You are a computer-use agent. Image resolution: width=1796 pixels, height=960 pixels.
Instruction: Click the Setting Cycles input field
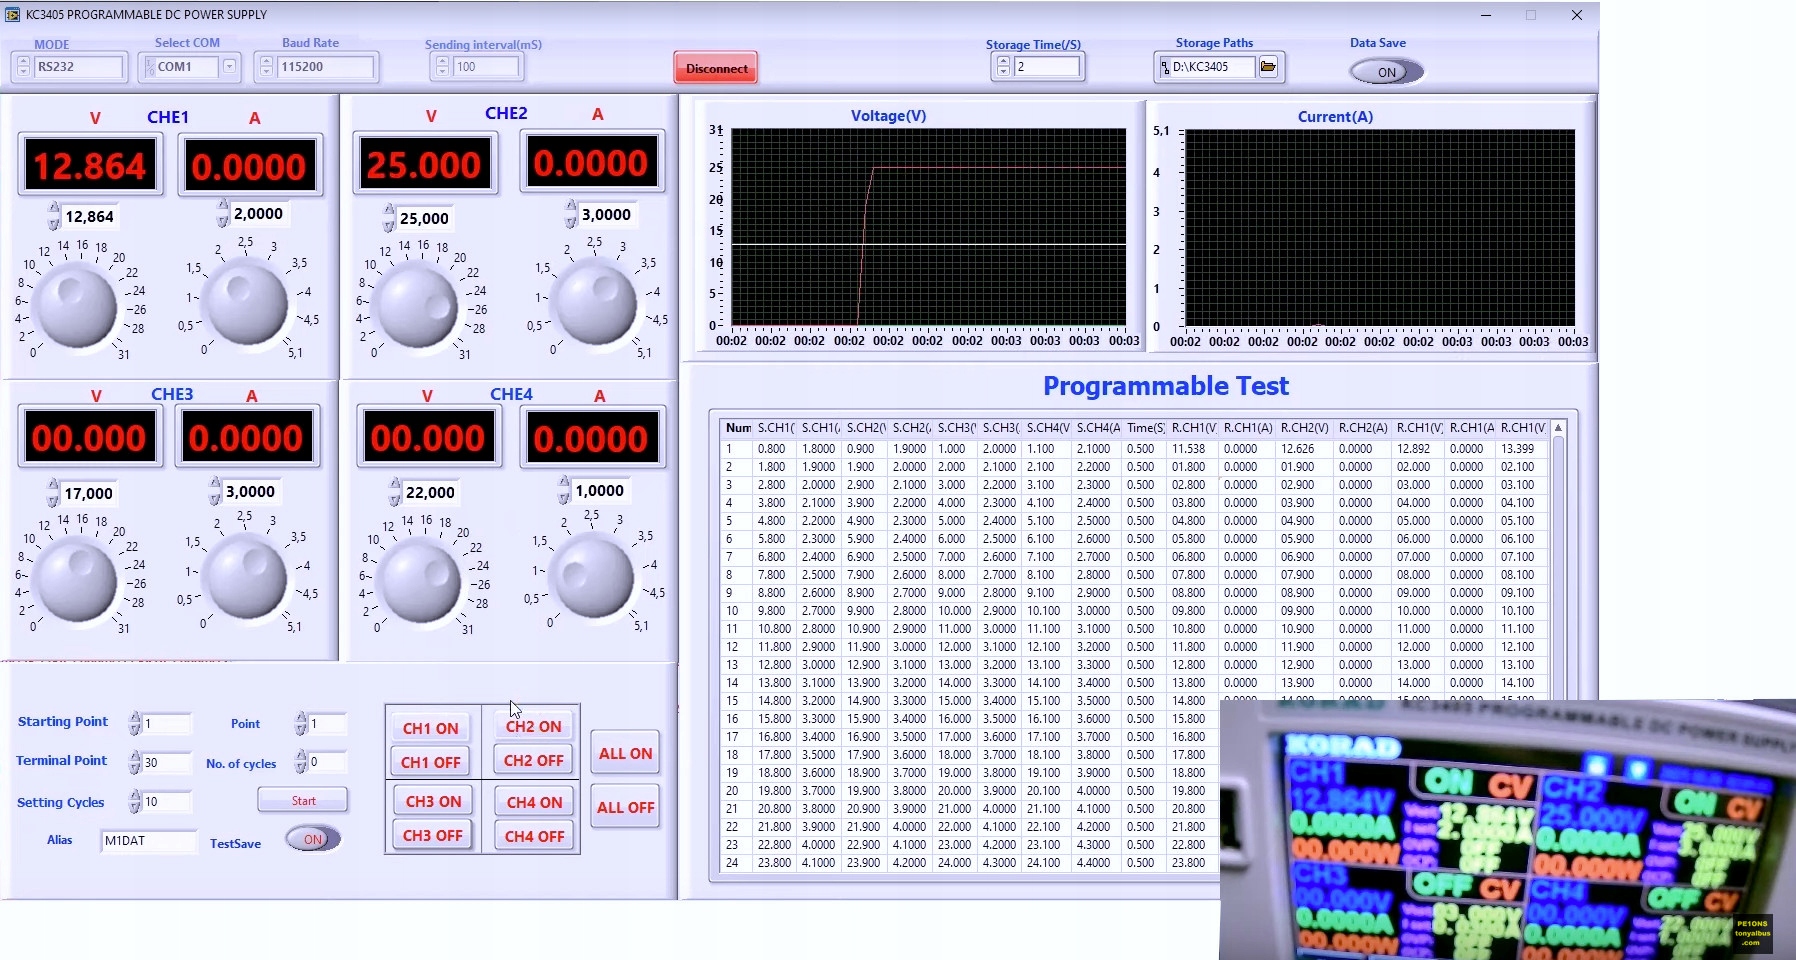(166, 801)
